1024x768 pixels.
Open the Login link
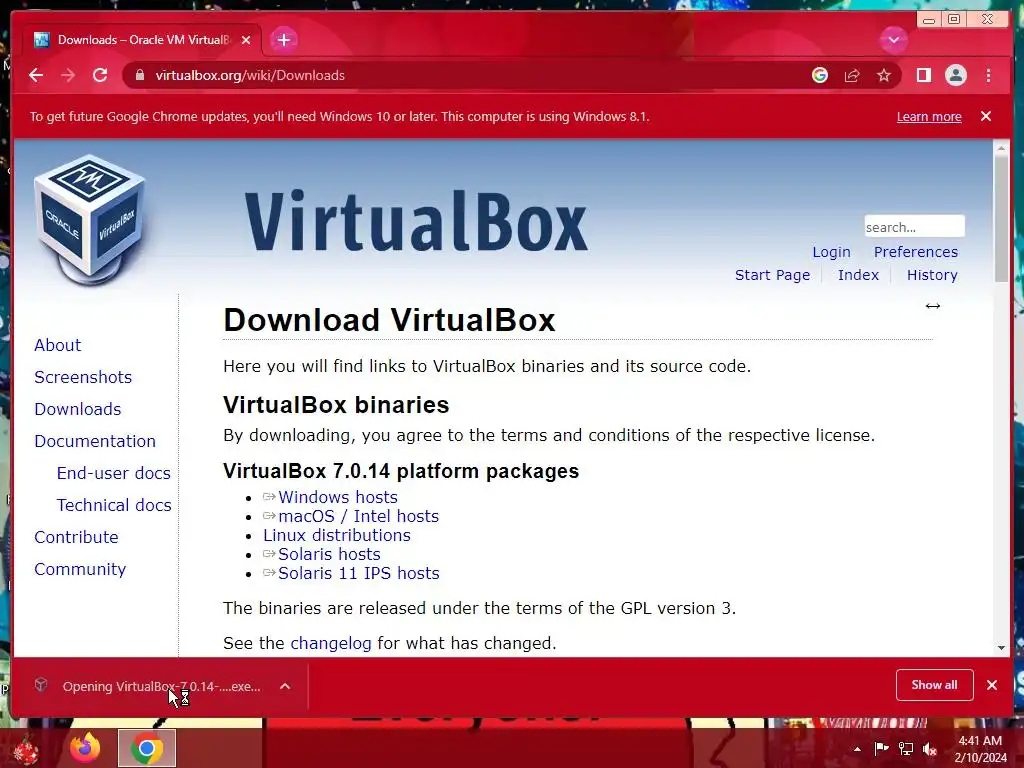[831, 252]
